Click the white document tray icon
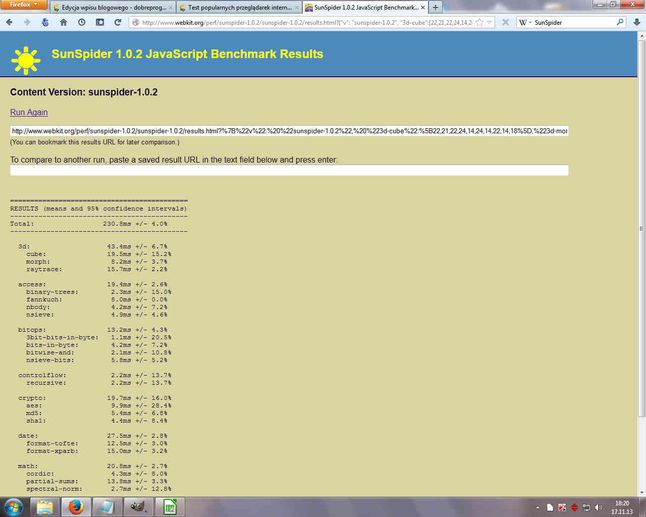Screen dimensions: 646x517 point(550,508)
